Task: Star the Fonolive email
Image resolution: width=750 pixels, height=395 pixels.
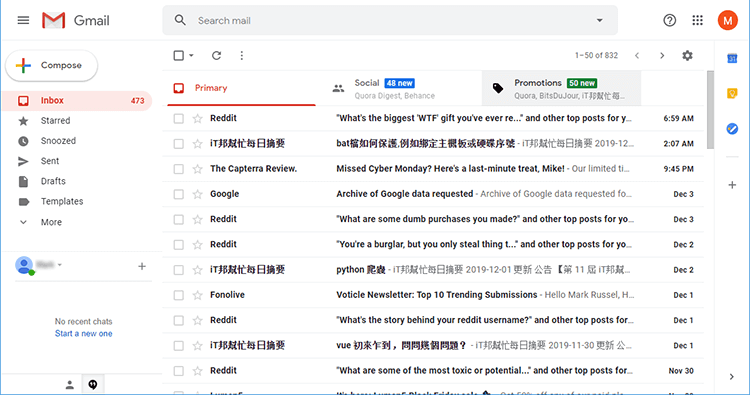Action: (x=198, y=295)
